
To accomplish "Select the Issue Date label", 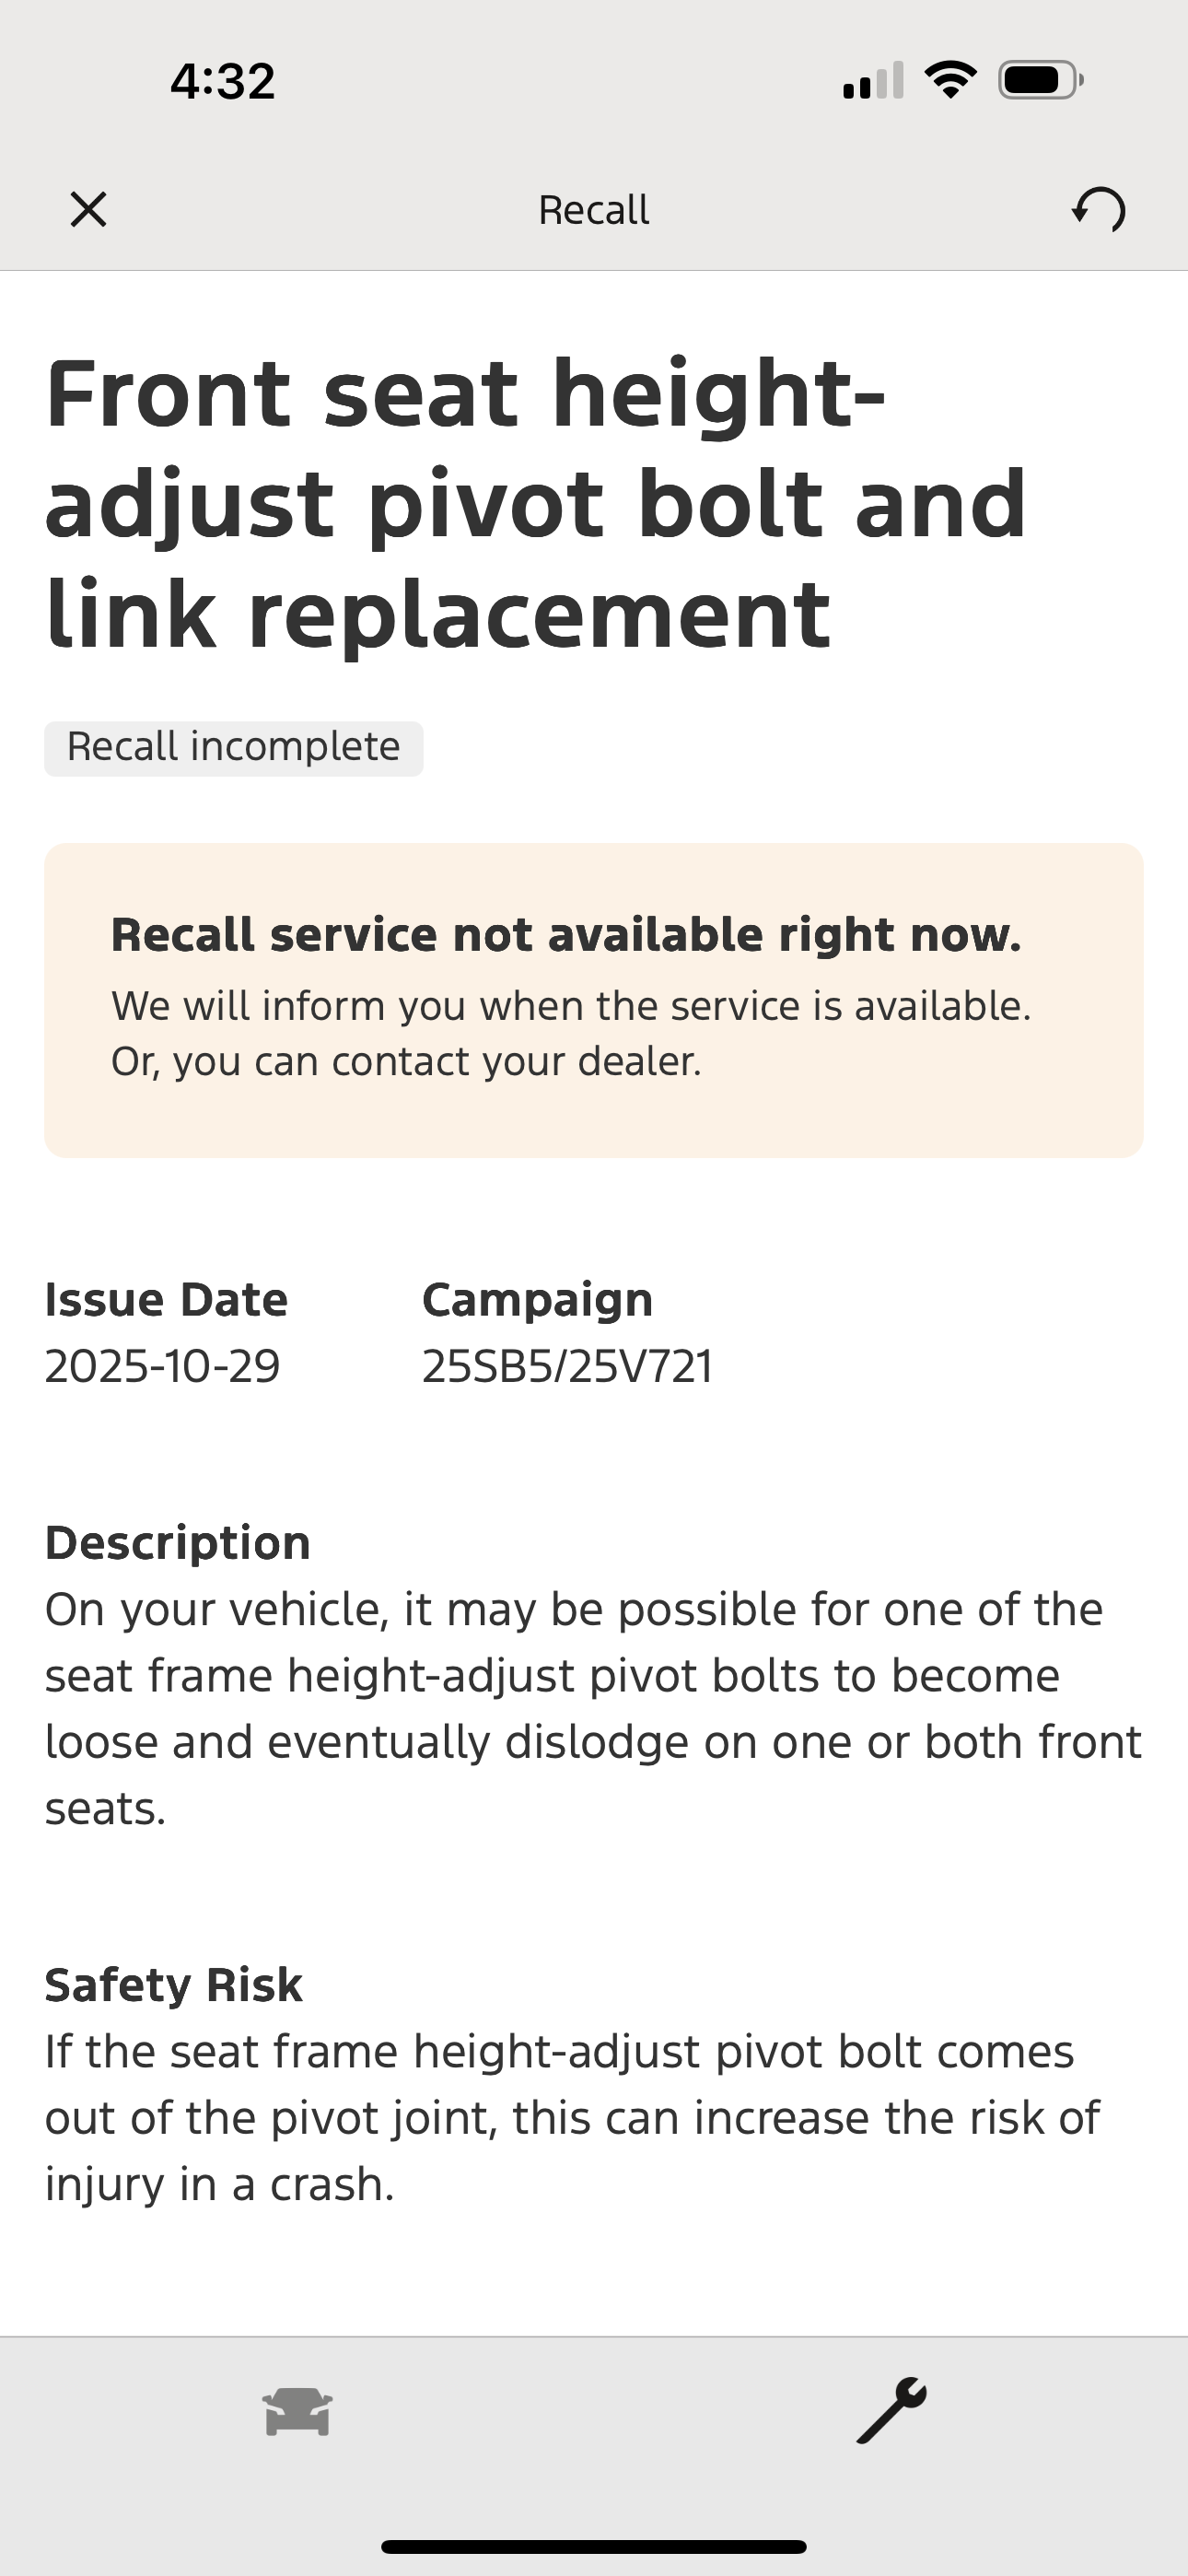I will click(x=166, y=1300).
